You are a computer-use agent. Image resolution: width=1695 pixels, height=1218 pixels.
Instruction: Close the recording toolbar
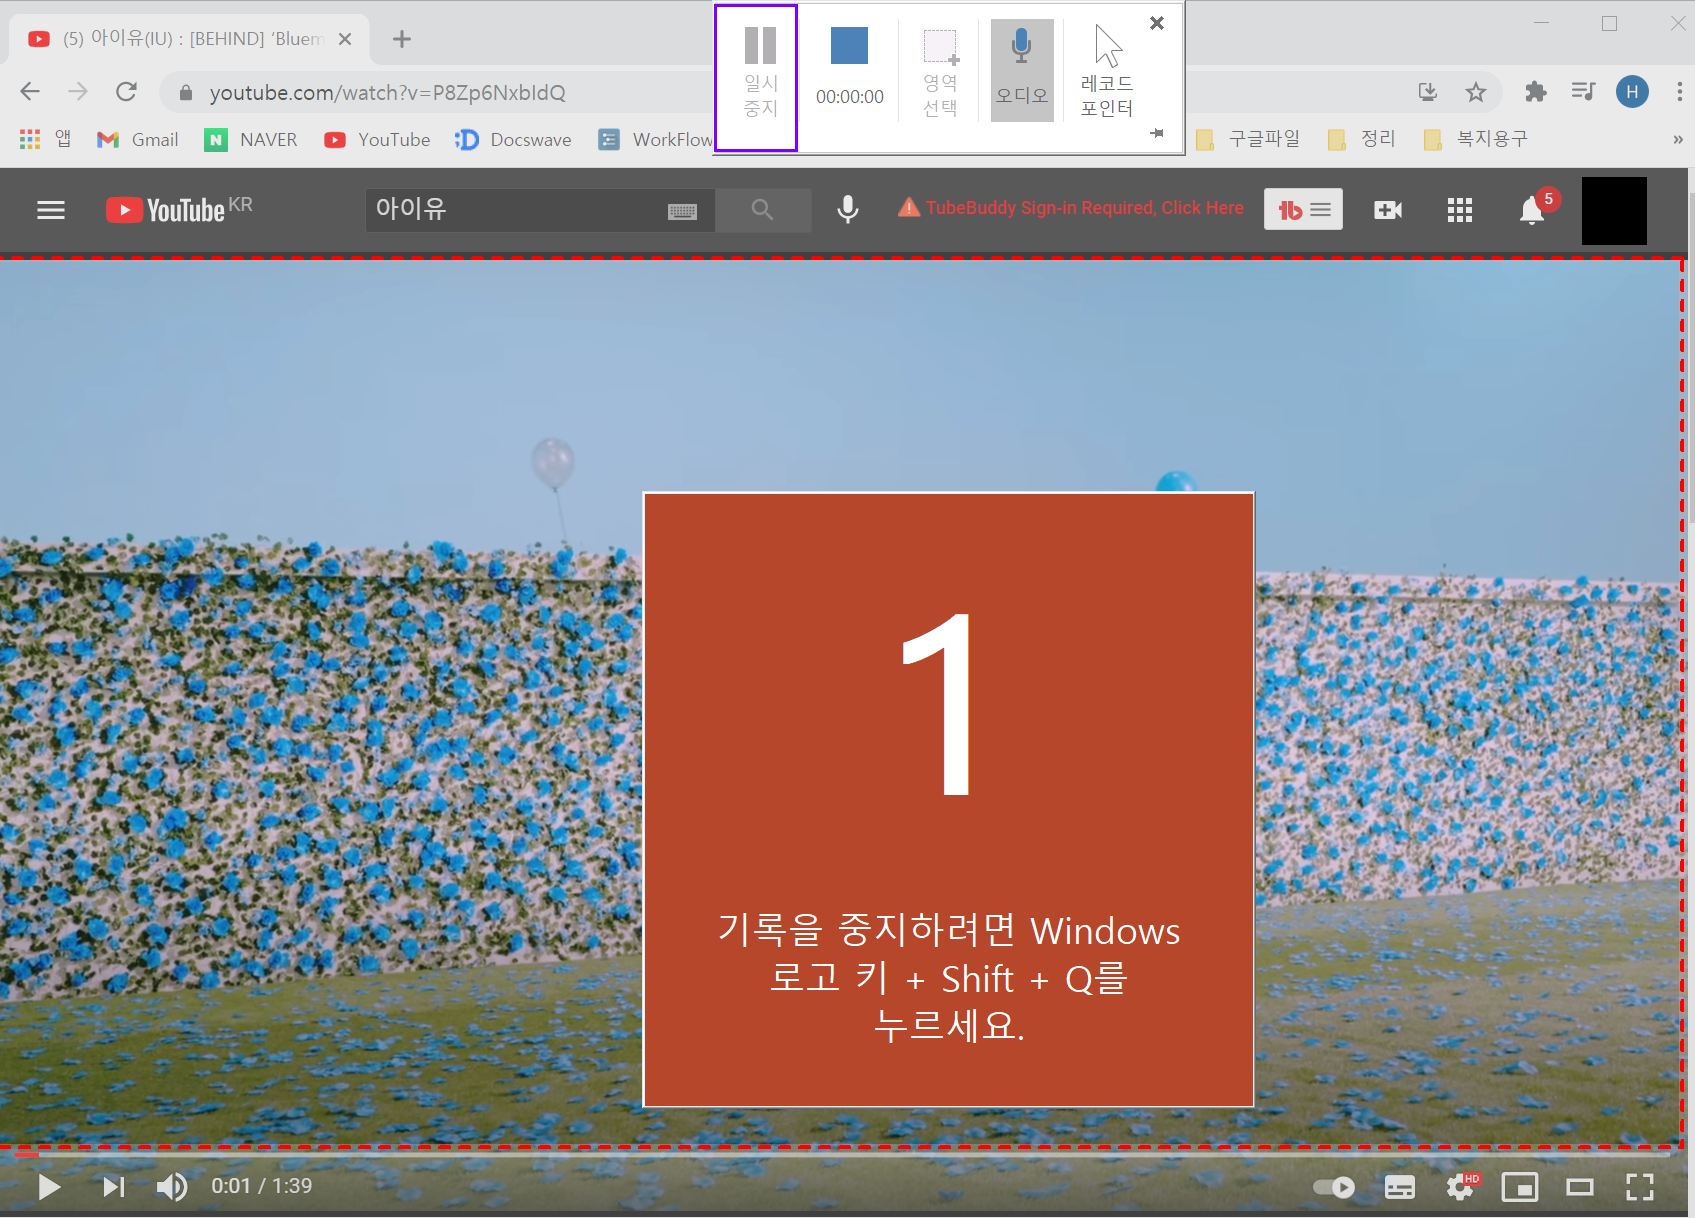coord(1157,23)
